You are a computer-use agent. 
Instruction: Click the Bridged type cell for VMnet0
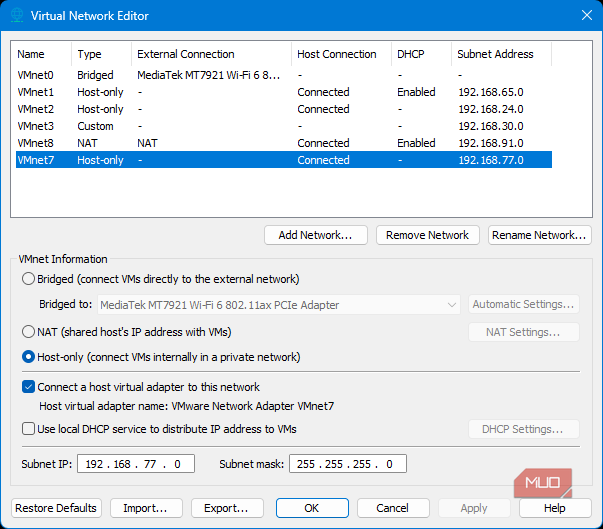(x=95, y=75)
